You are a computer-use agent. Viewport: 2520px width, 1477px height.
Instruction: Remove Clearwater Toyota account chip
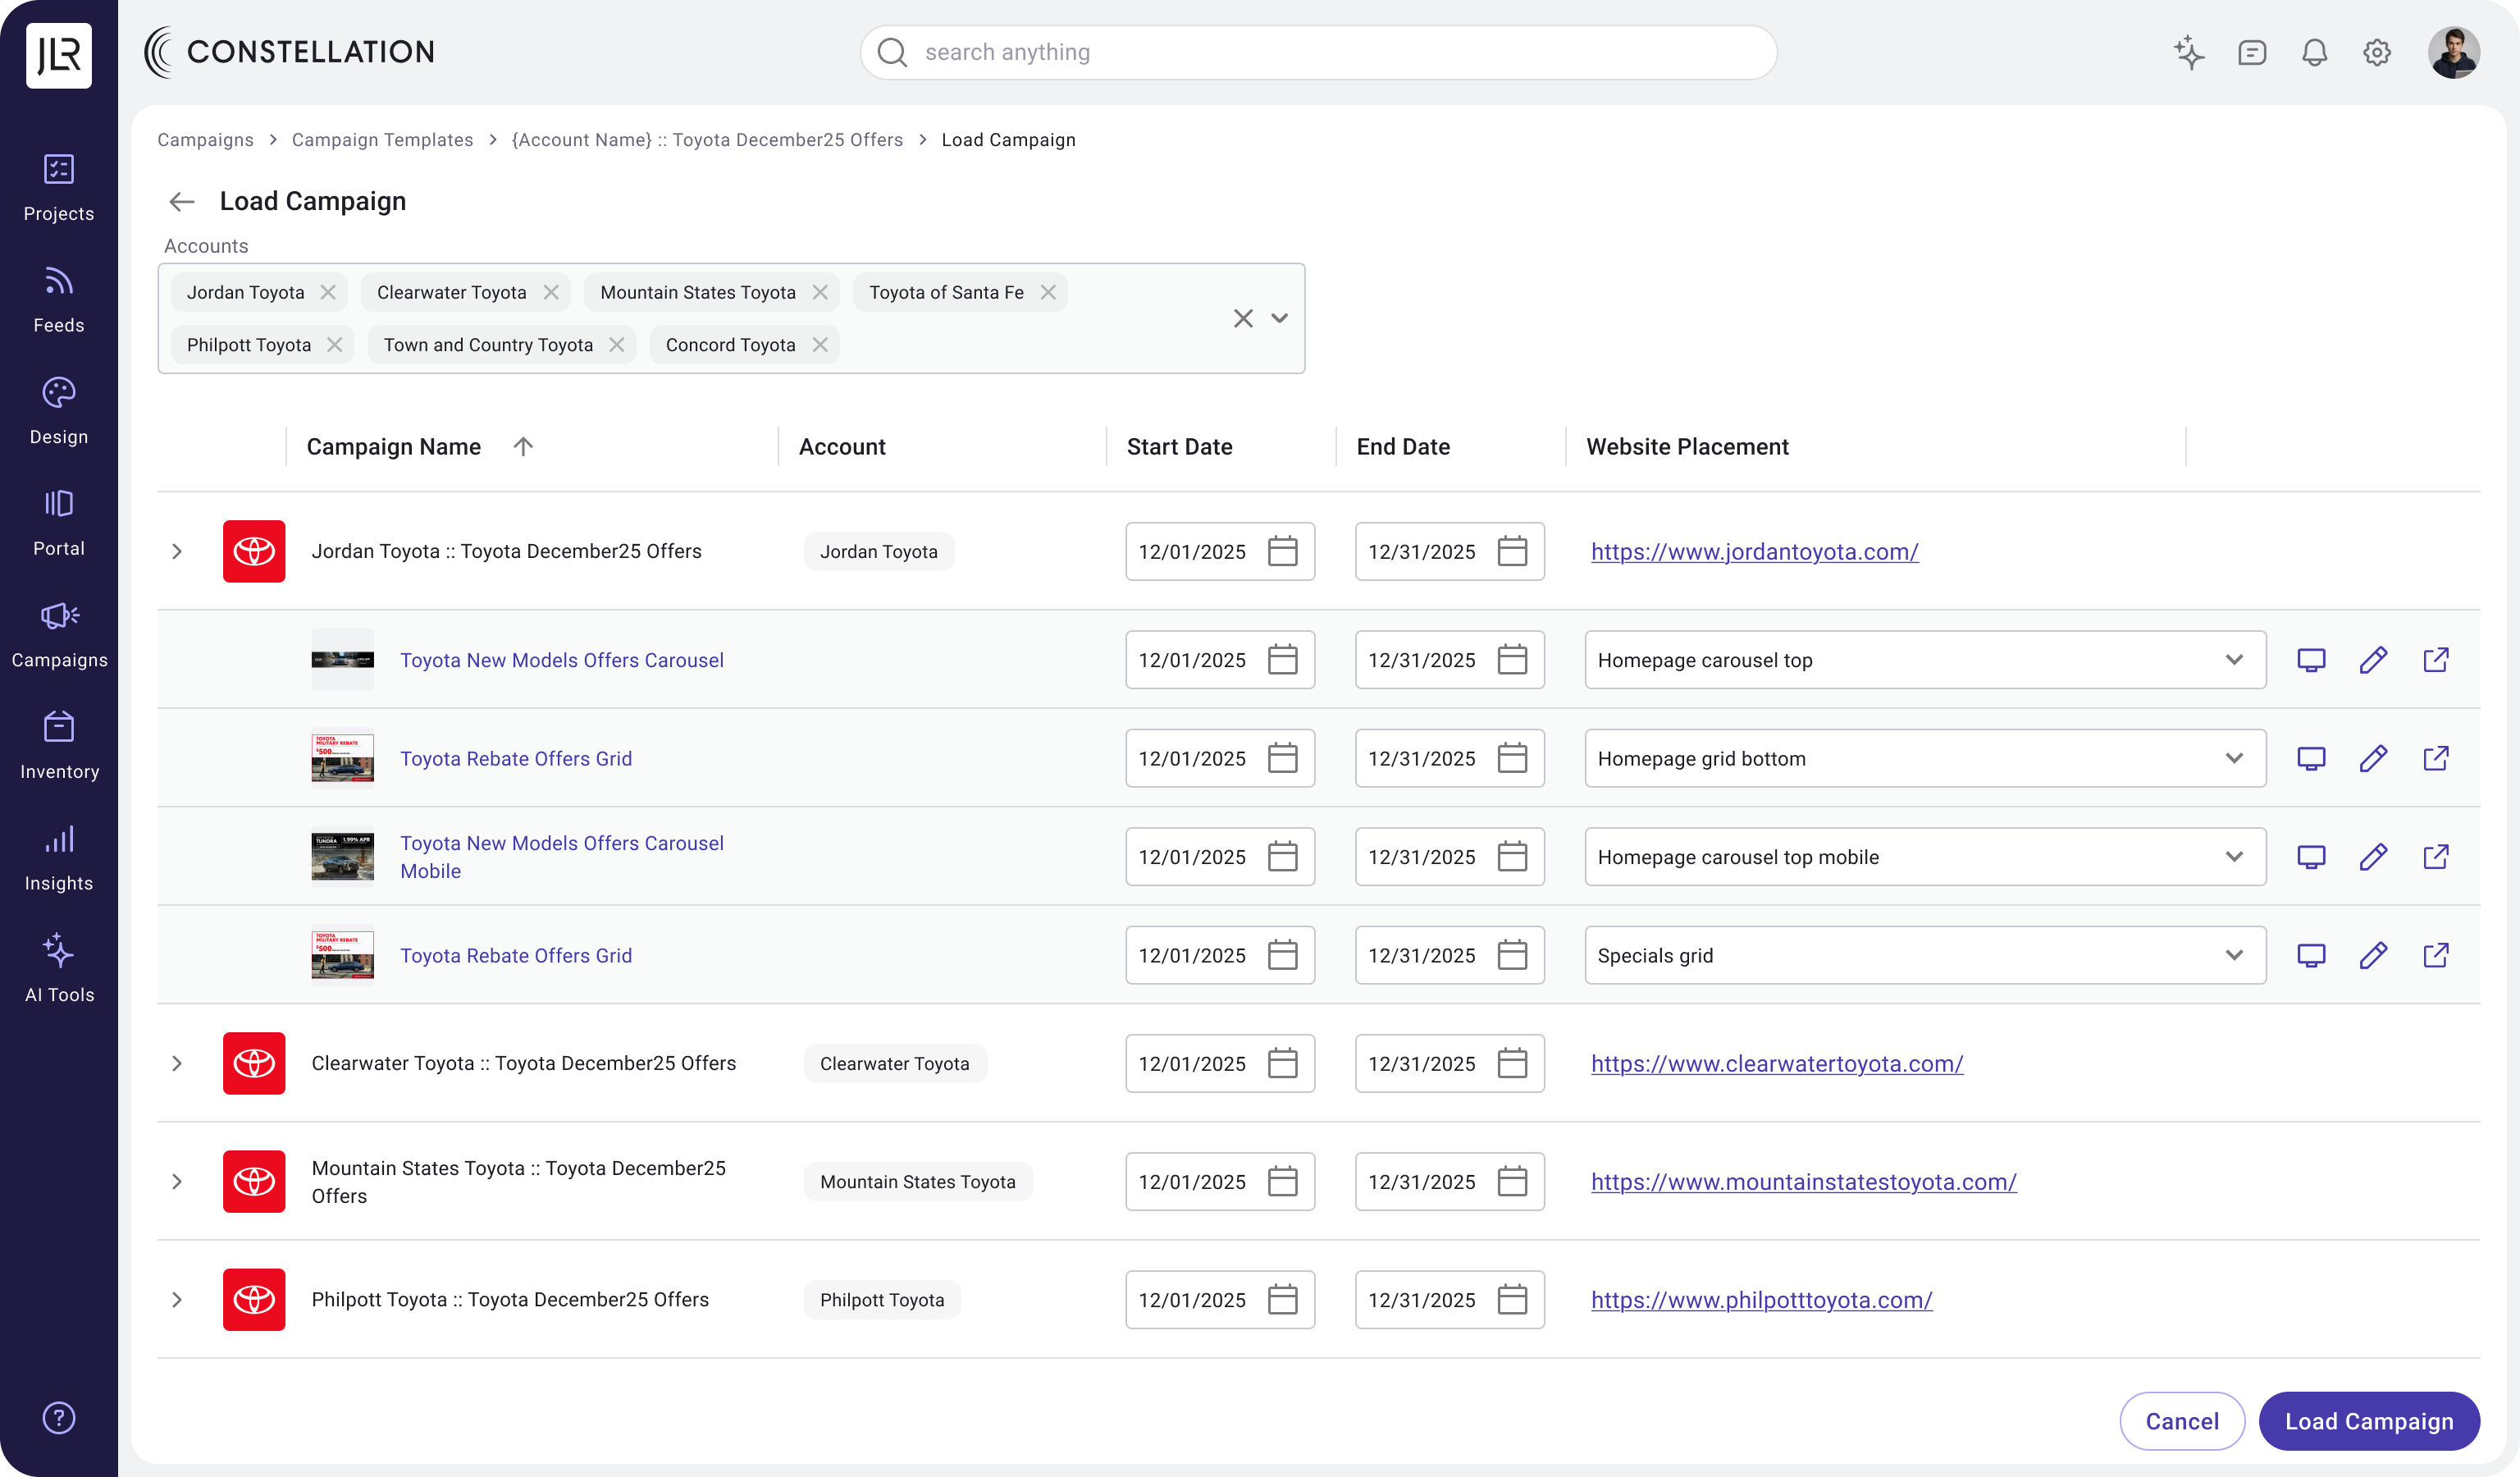[551, 292]
